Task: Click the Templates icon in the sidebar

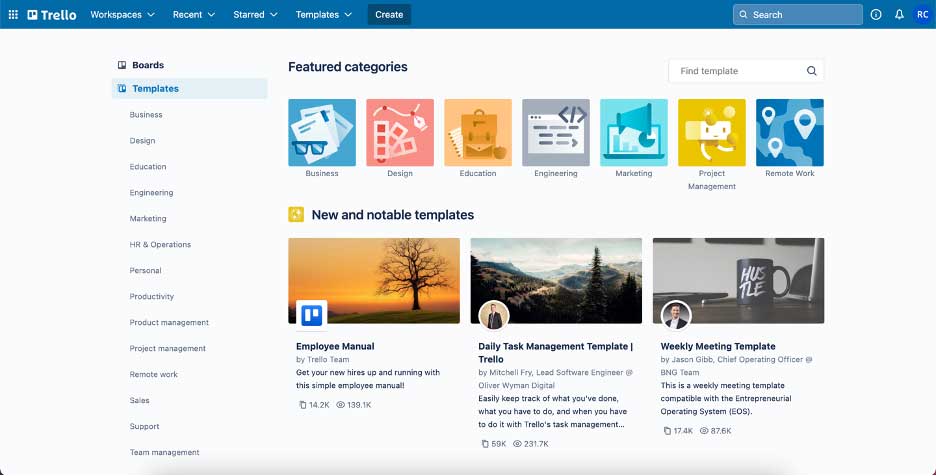Action: pyautogui.click(x=122, y=88)
